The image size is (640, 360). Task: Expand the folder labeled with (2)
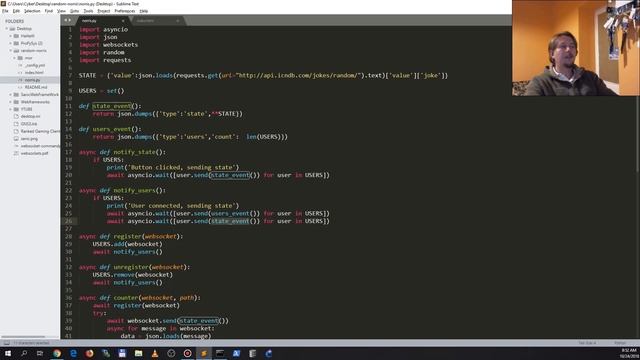tap(11, 43)
